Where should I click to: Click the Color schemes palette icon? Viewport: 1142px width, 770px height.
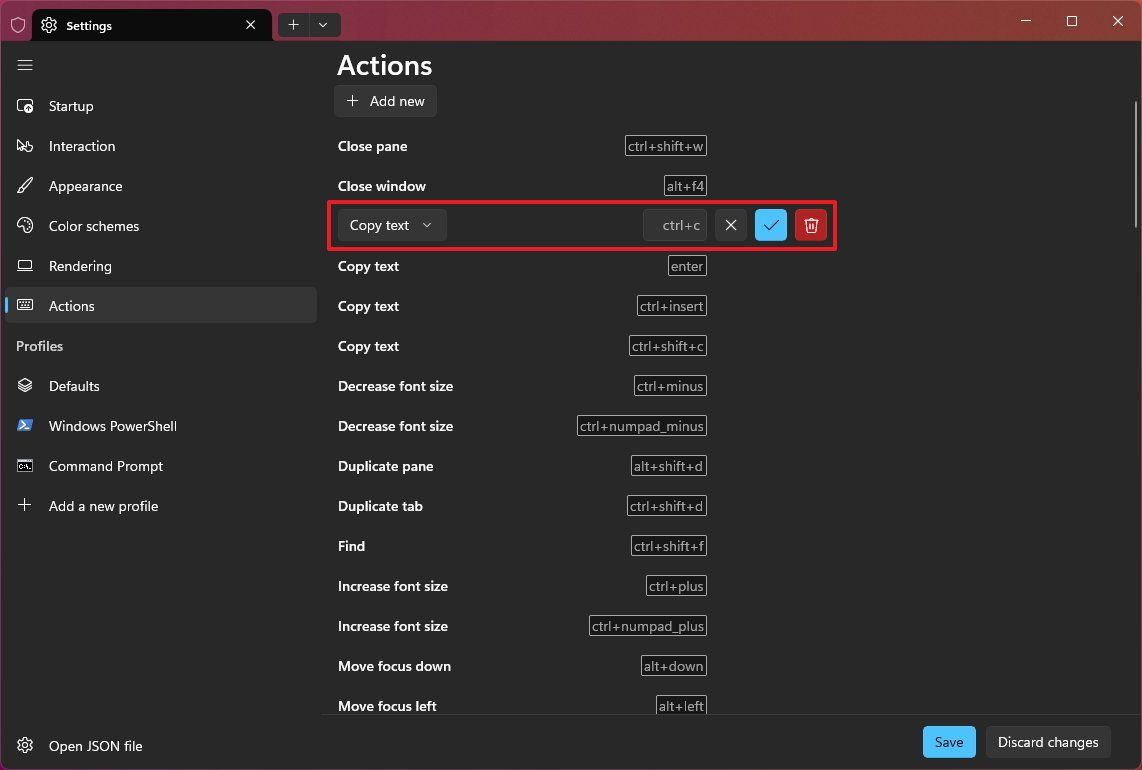point(25,225)
